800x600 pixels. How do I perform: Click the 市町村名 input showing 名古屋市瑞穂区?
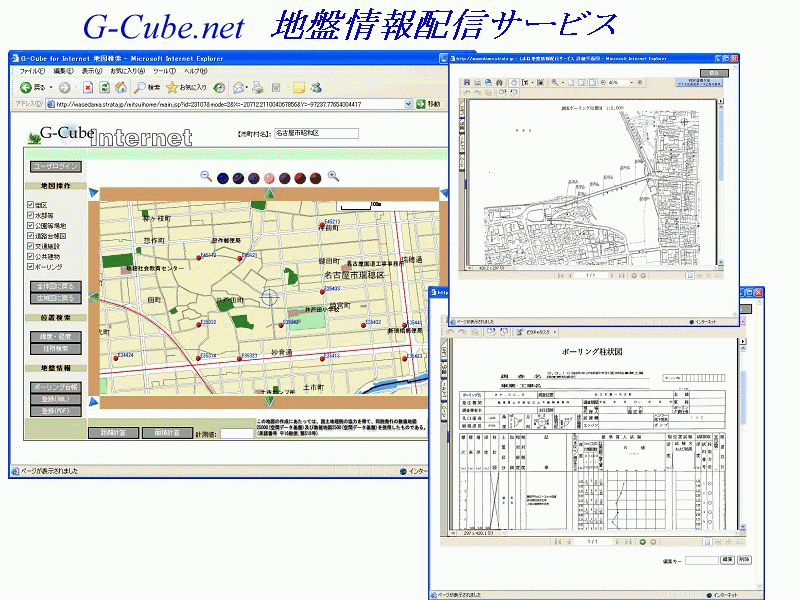pyautogui.click(x=315, y=132)
